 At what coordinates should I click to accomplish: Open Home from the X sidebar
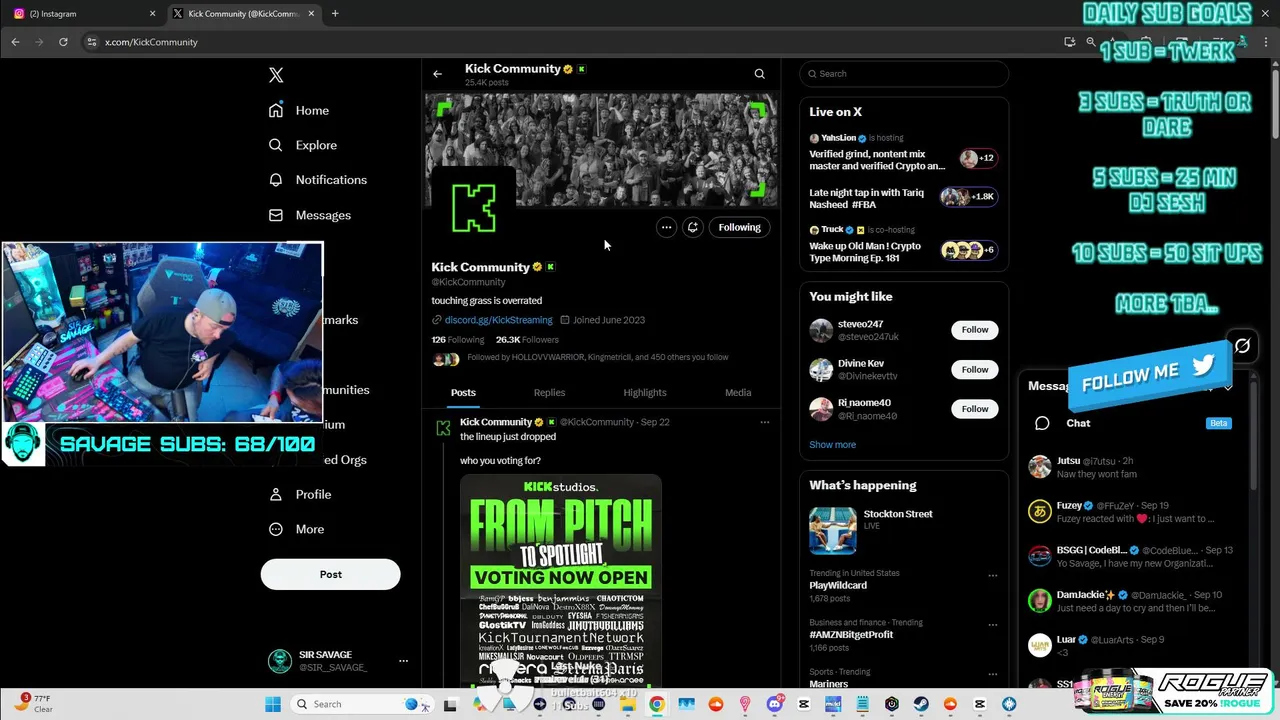point(299,110)
